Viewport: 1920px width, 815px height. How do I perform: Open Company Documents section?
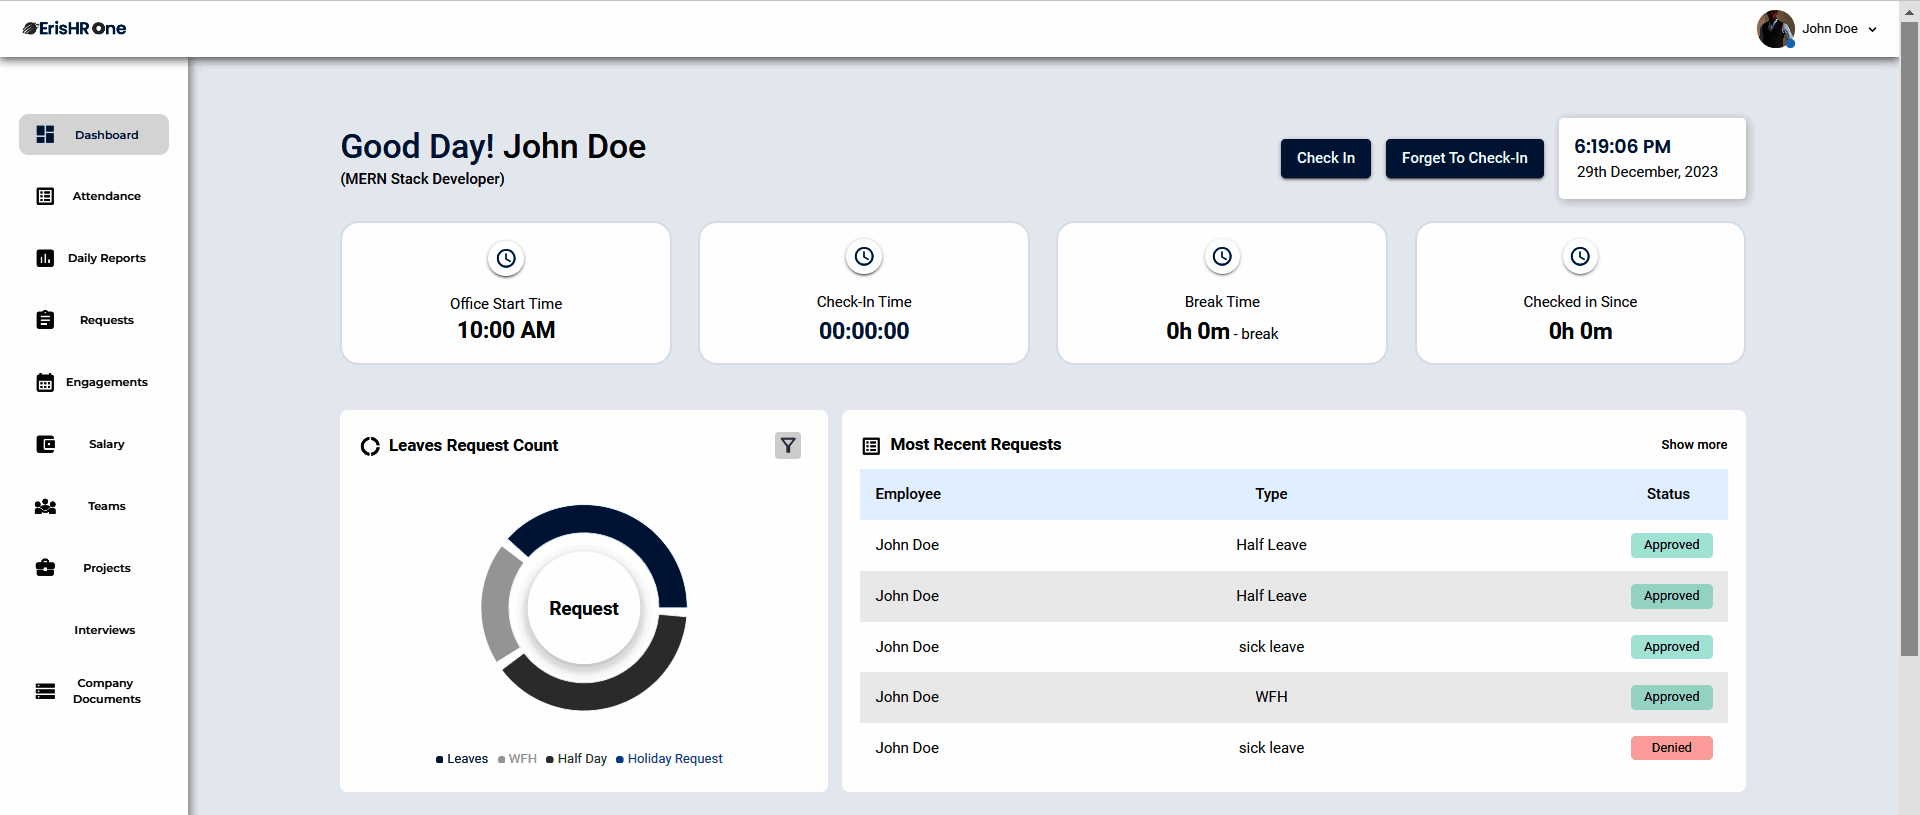click(94, 691)
